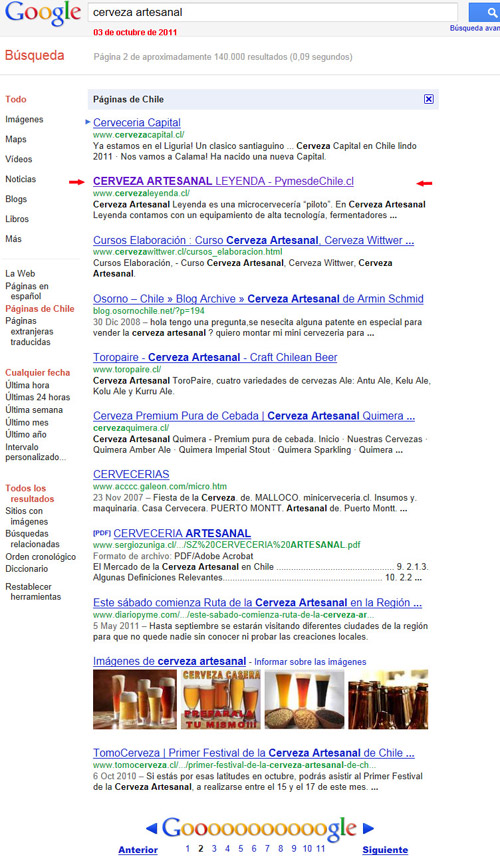Limit results to Último mes
Viewport: 500px width, 861px height.
pos(27,422)
